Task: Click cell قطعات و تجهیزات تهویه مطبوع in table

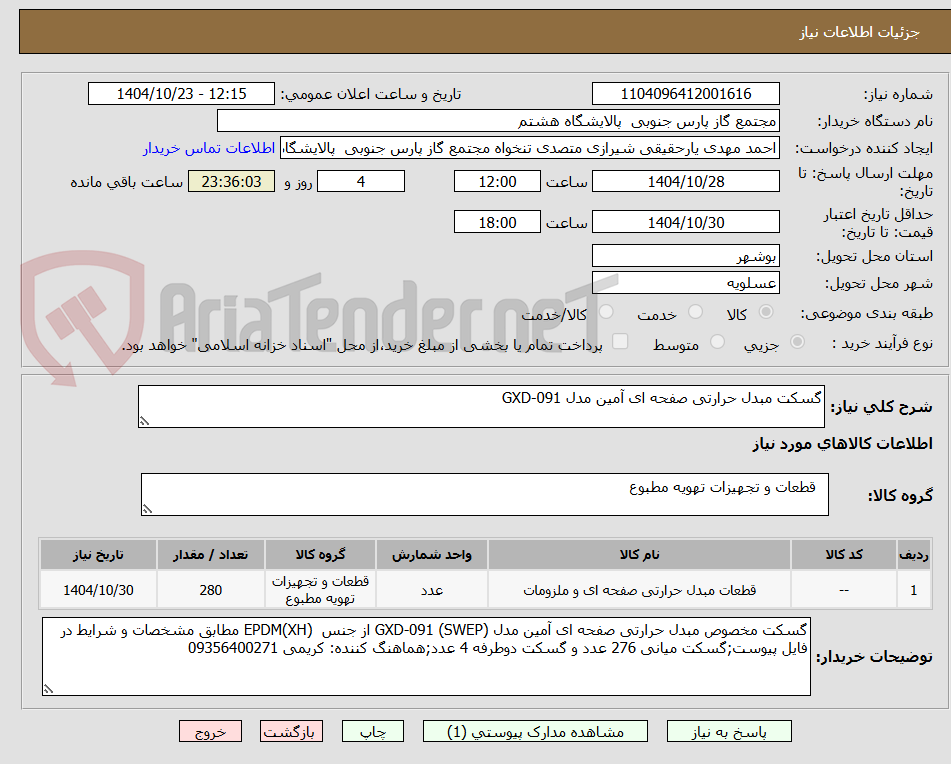Action: click(x=320, y=589)
